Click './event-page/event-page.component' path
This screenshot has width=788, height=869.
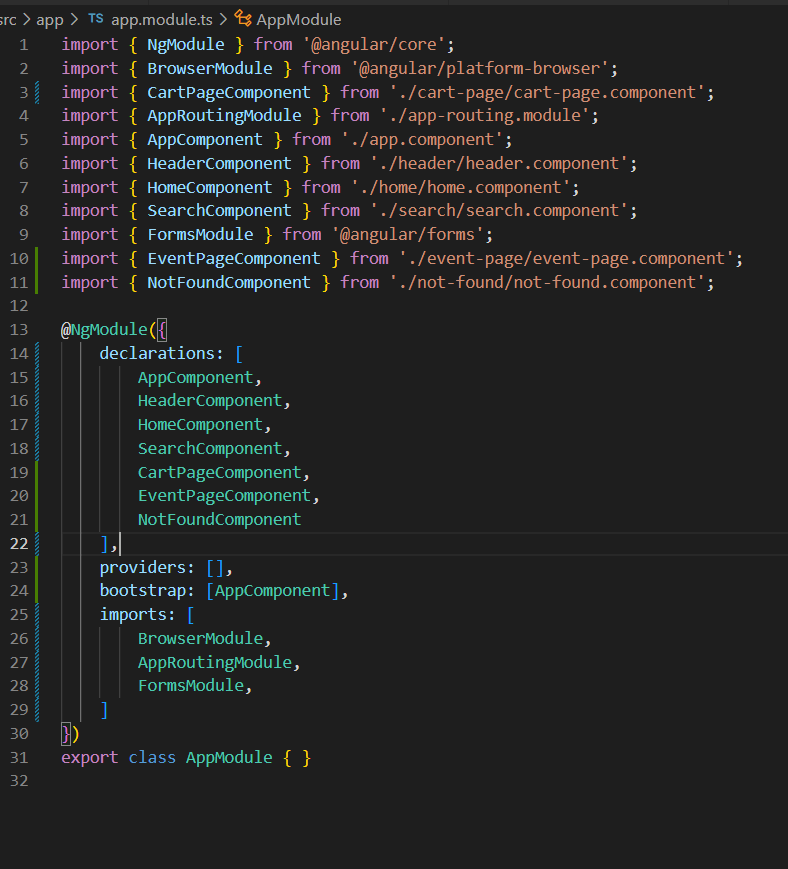tap(566, 259)
